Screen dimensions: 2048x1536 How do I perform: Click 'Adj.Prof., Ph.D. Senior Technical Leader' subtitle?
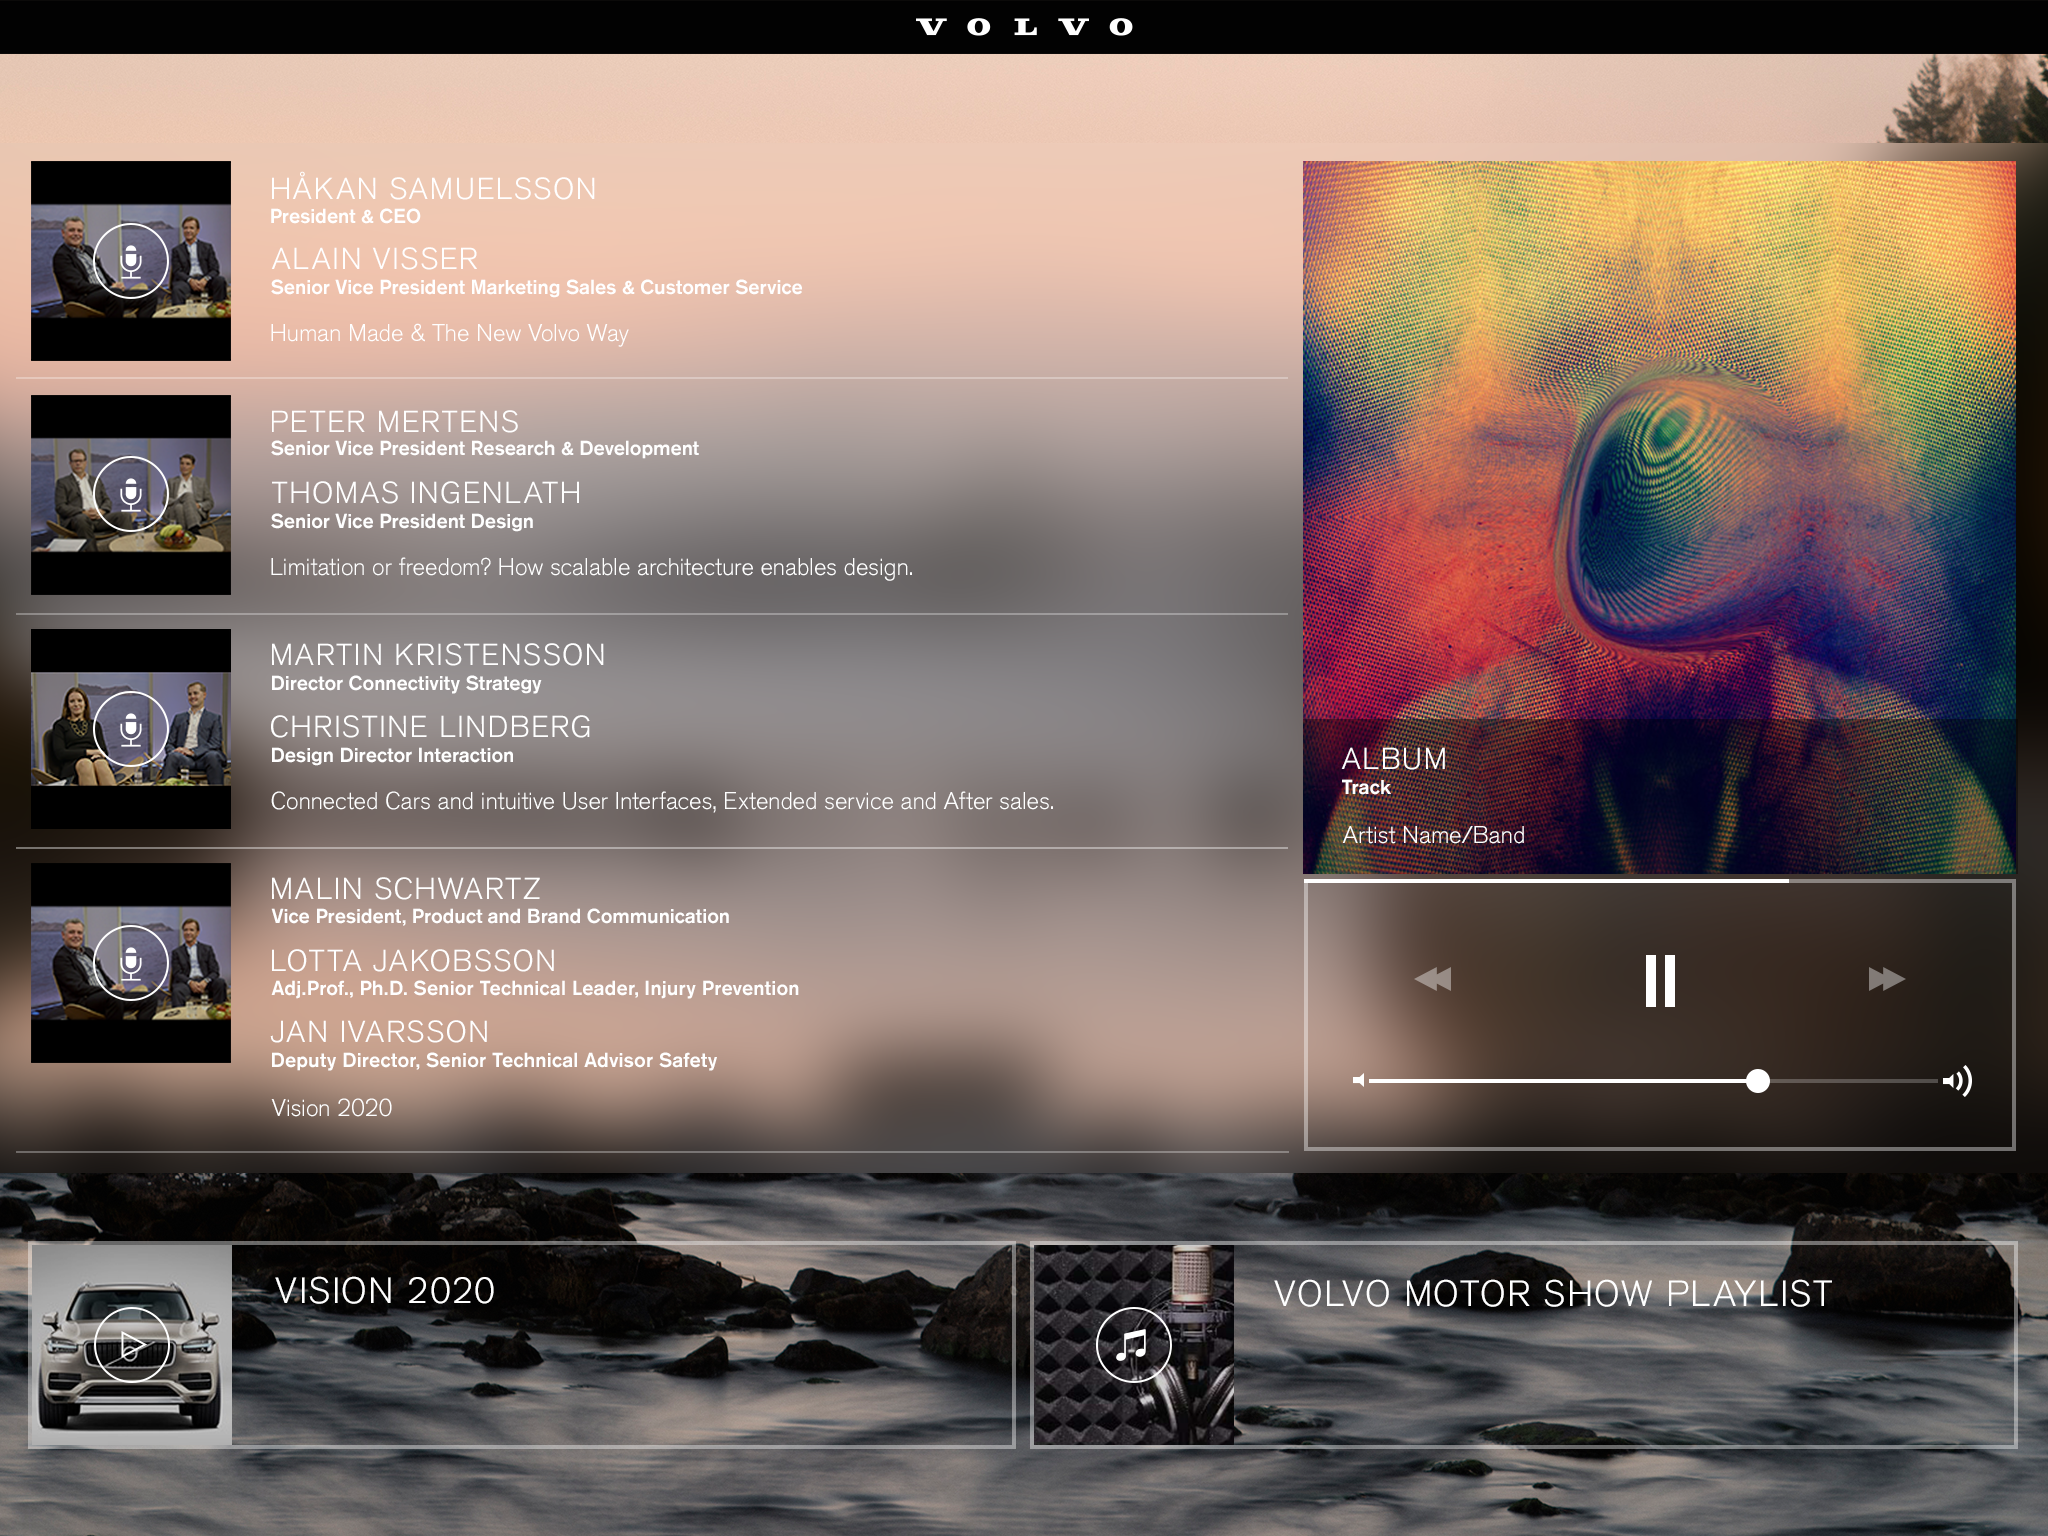[x=535, y=989]
